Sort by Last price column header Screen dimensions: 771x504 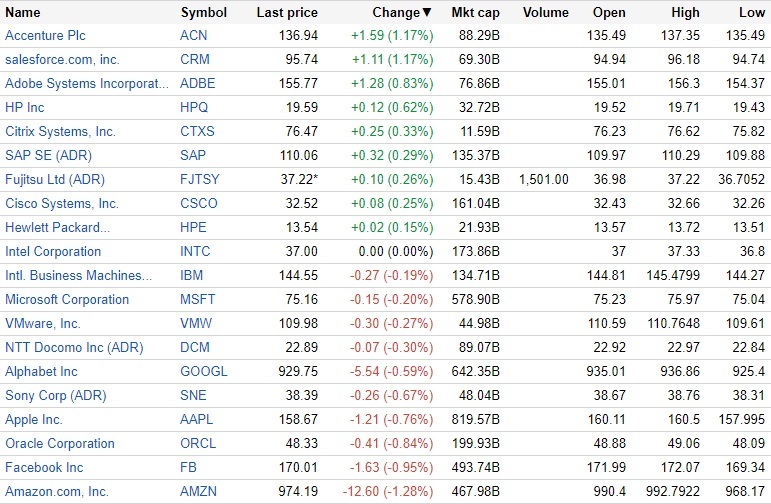[x=287, y=13]
